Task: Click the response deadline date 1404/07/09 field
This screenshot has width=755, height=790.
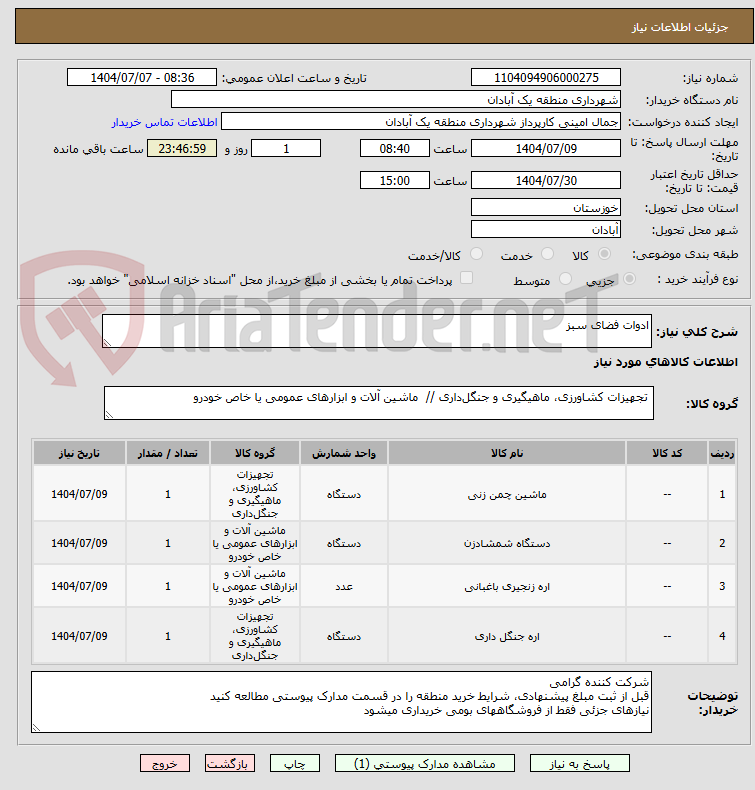Action: tap(545, 149)
